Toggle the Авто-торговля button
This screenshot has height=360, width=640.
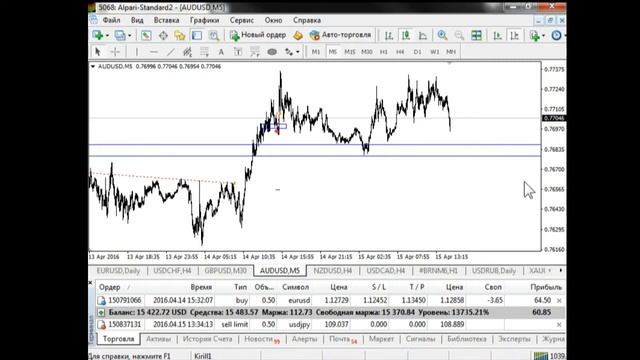tap(340, 35)
